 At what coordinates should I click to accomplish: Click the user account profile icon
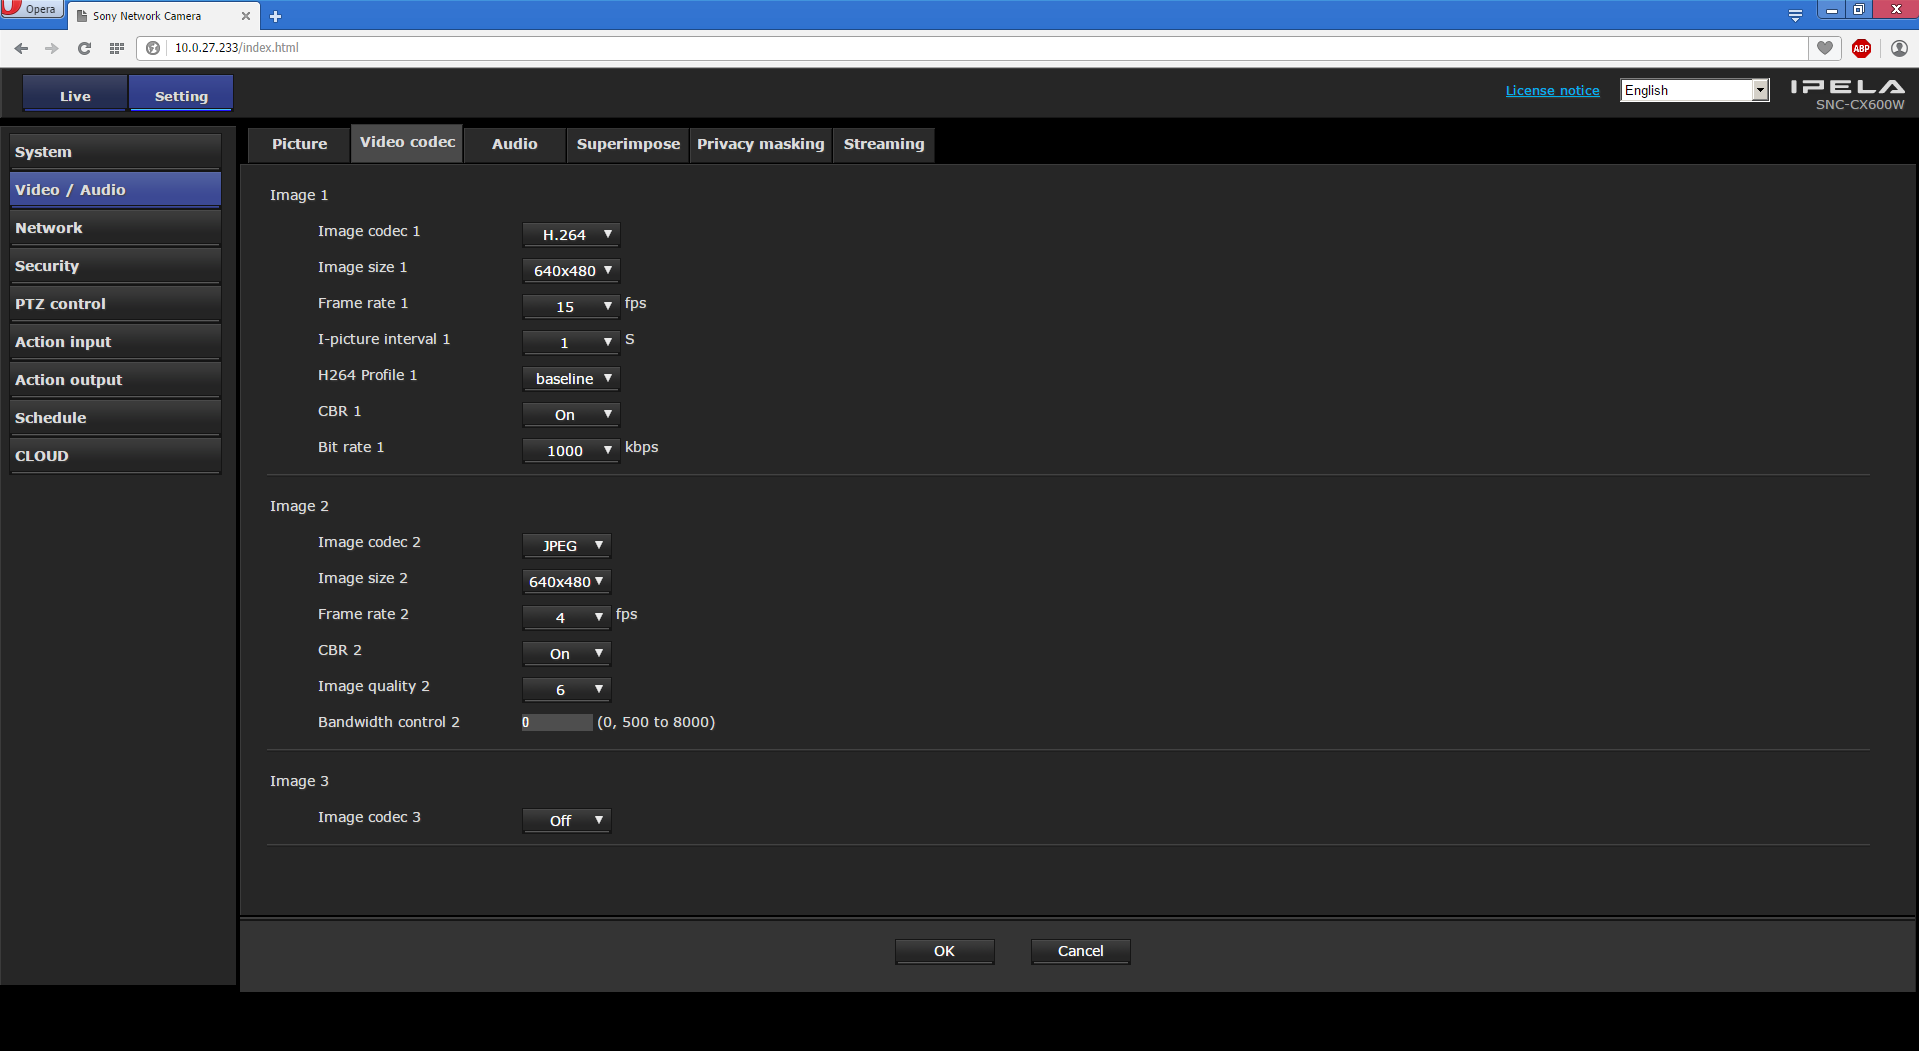pos(1899,48)
